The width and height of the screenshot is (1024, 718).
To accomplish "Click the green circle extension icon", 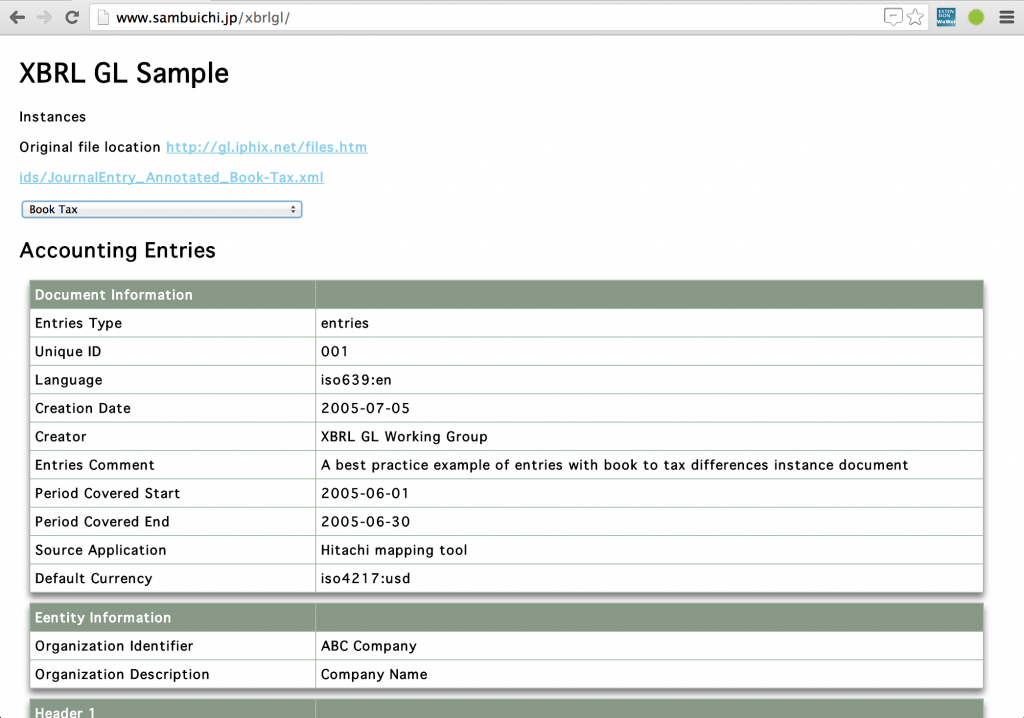I will click(x=976, y=17).
